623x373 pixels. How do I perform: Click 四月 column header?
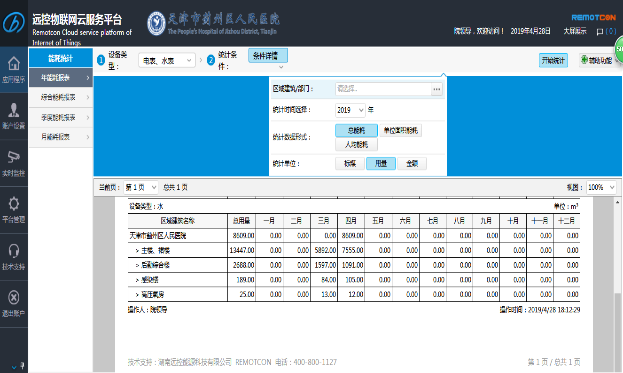(x=351, y=221)
